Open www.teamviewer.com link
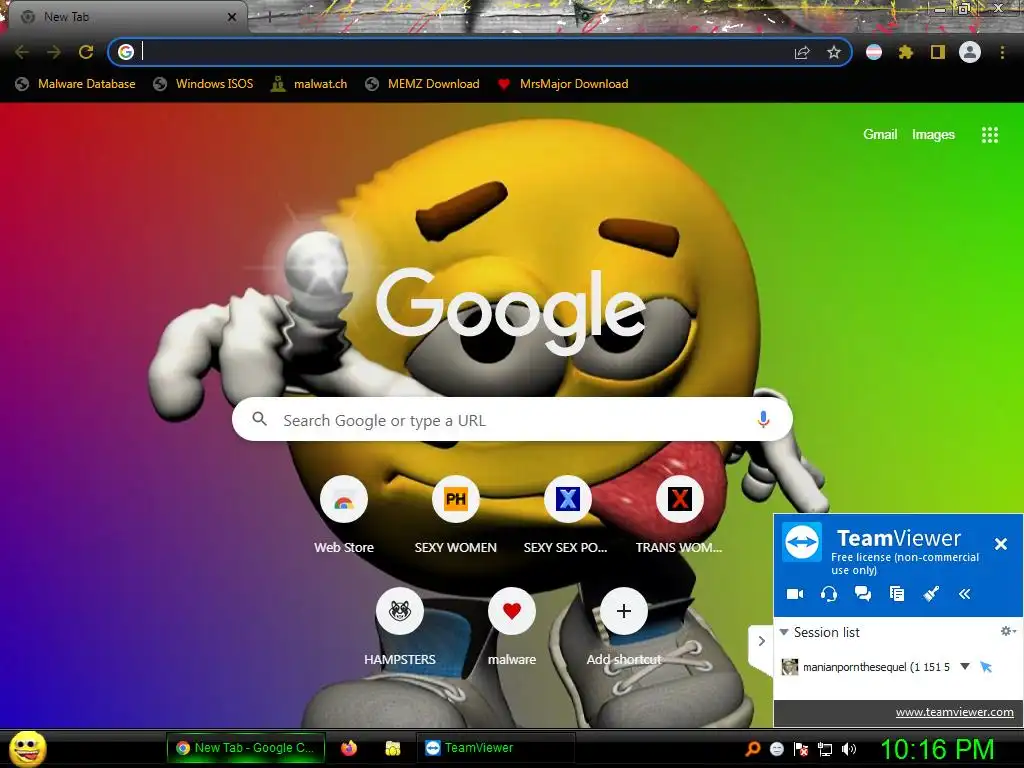This screenshot has height=768, width=1024. click(954, 712)
